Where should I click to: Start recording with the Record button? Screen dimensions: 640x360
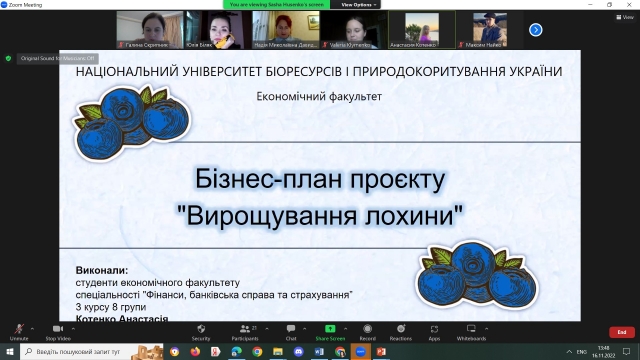click(367, 332)
